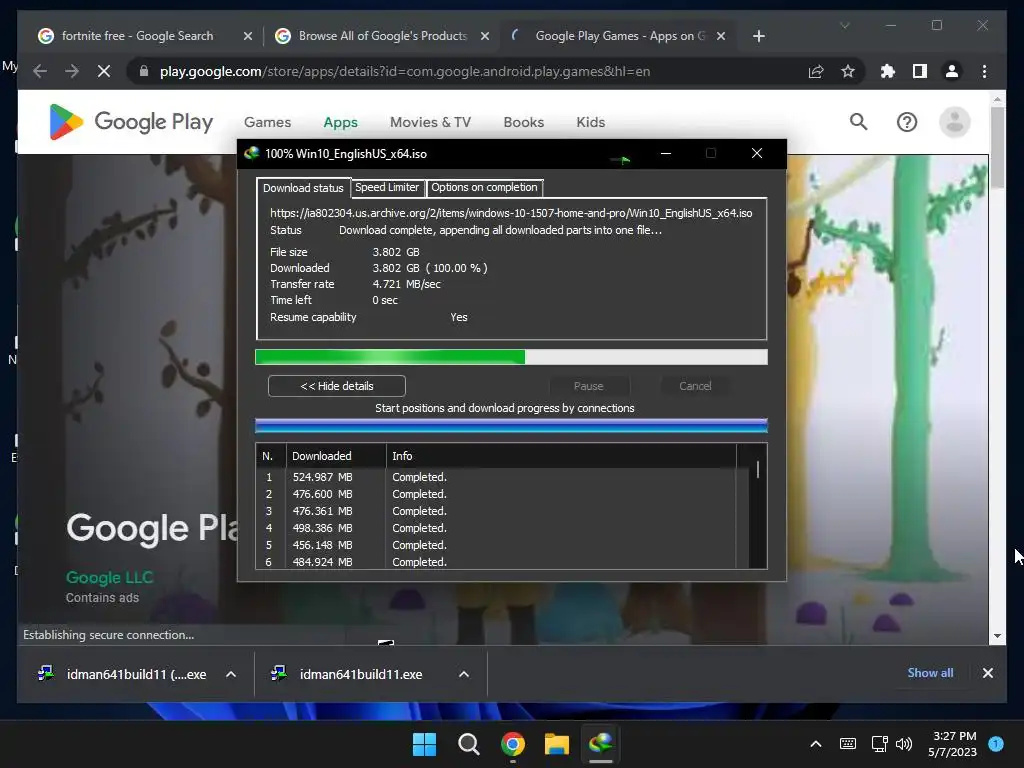Select connection row with 524.987 MB

pyautogui.click(x=496, y=477)
